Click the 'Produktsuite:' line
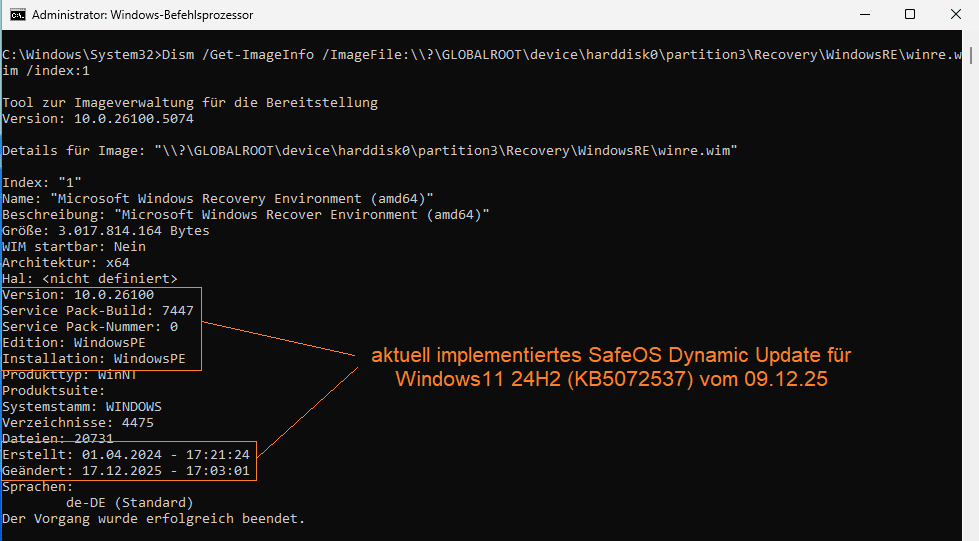This screenshot has width=979, height=541. (x=54, y=391)
